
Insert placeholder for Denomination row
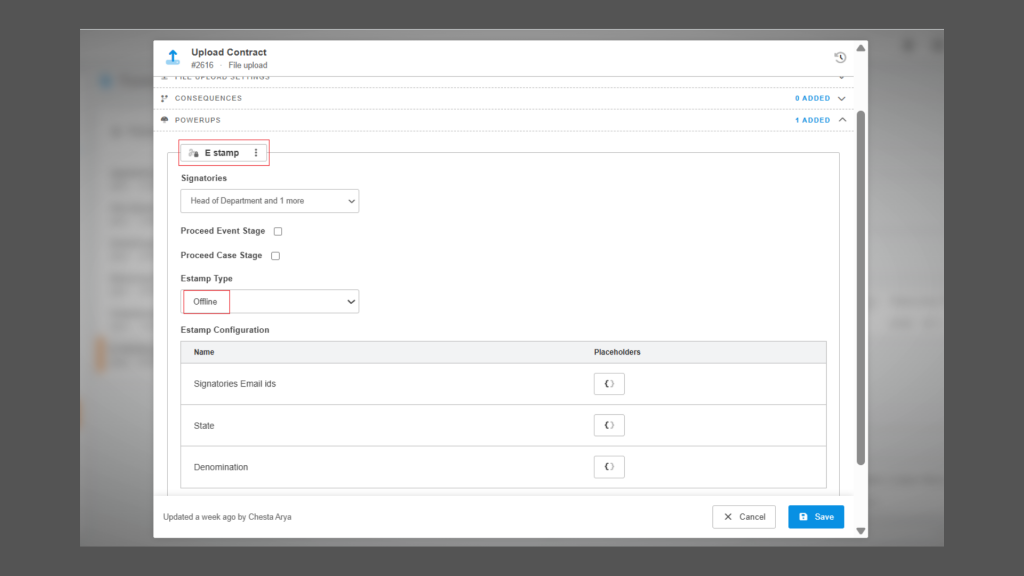tap(609, 467)
